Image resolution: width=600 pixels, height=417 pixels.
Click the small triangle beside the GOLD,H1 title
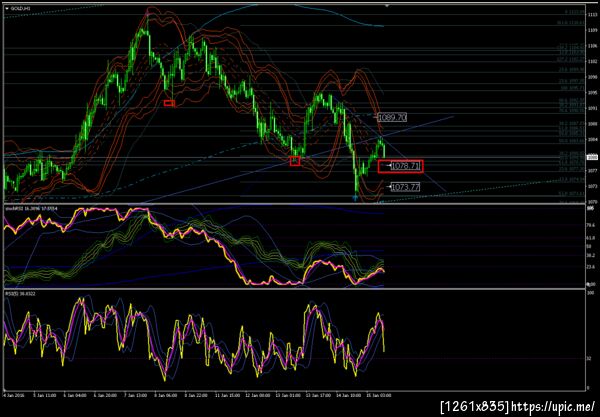coord(7,8)
